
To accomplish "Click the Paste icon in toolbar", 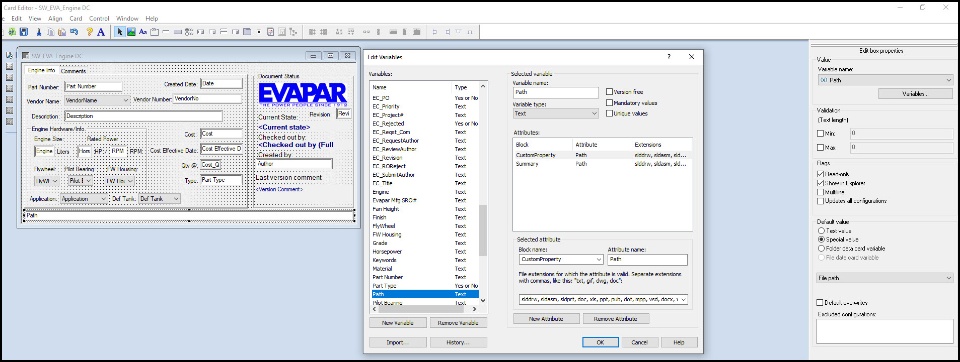I will [x=62, y=31].
